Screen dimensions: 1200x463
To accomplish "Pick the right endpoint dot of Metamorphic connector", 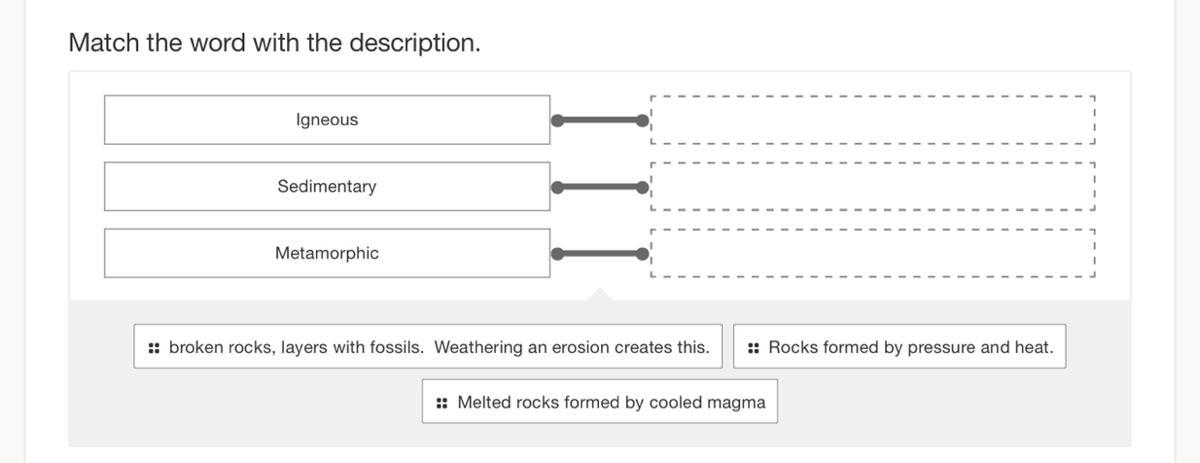I will [643, 254].
